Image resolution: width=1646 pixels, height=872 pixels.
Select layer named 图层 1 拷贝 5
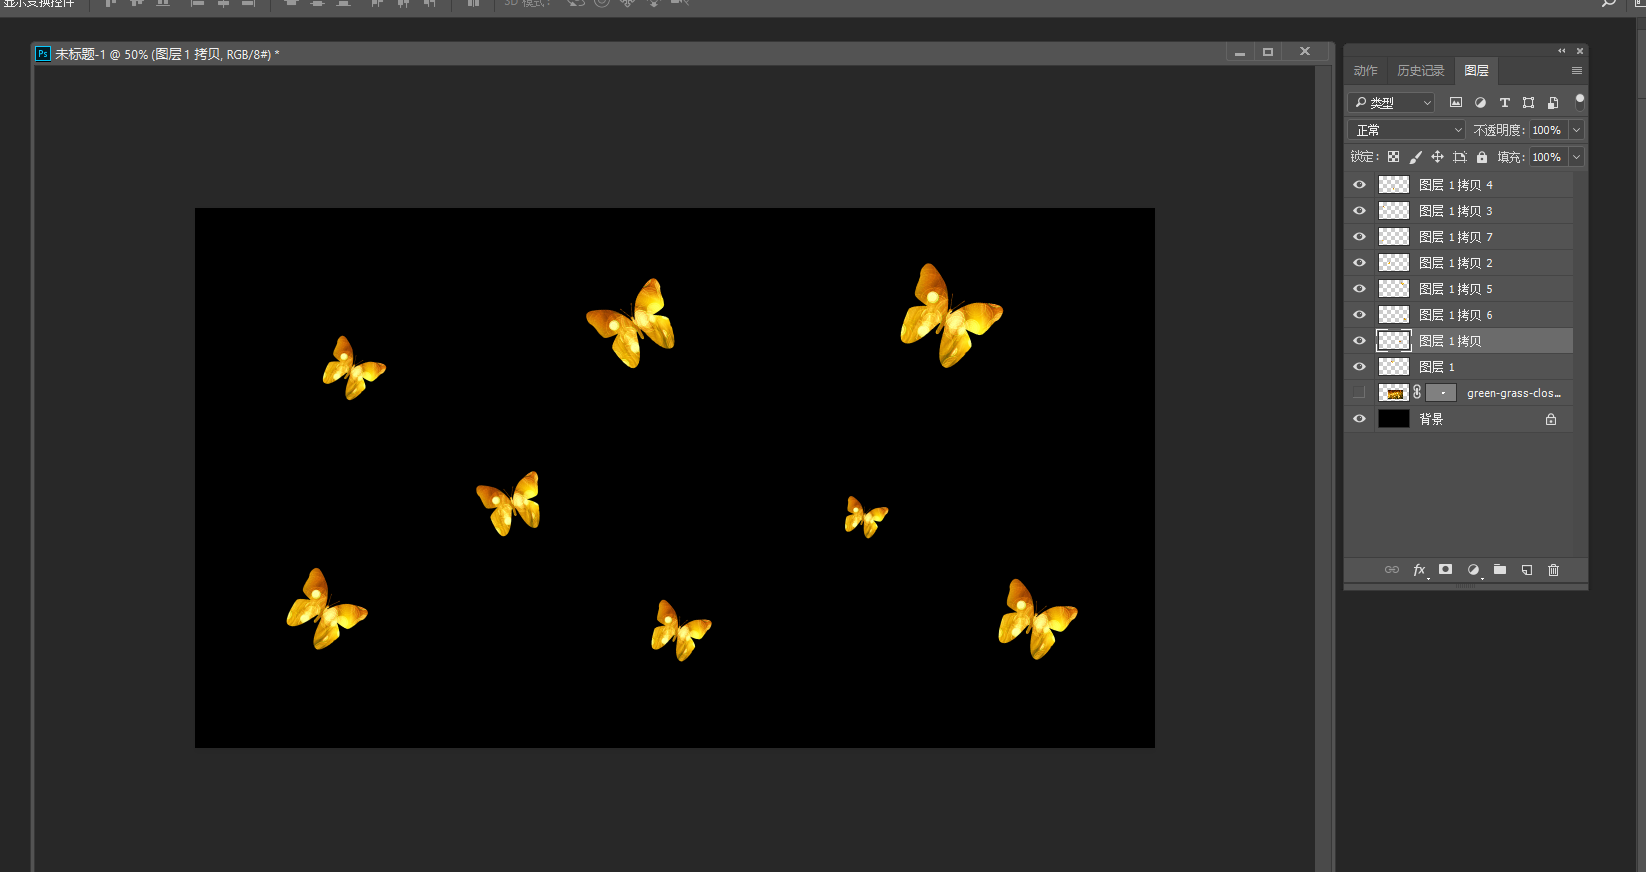click(1456, 289)
